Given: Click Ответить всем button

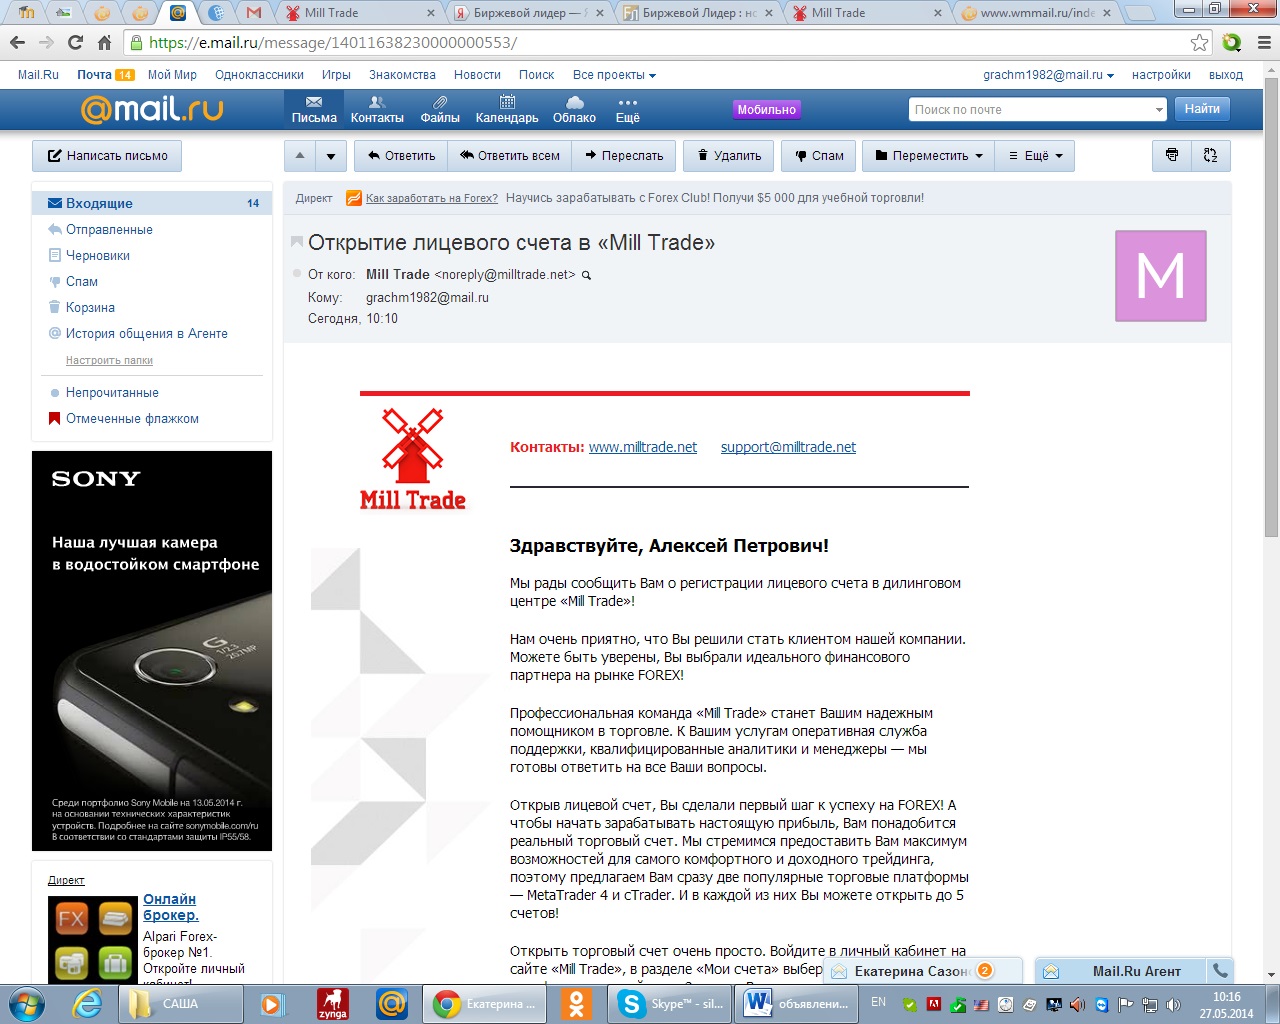Looking at the screenshot, I should click(x=510, y=155).
